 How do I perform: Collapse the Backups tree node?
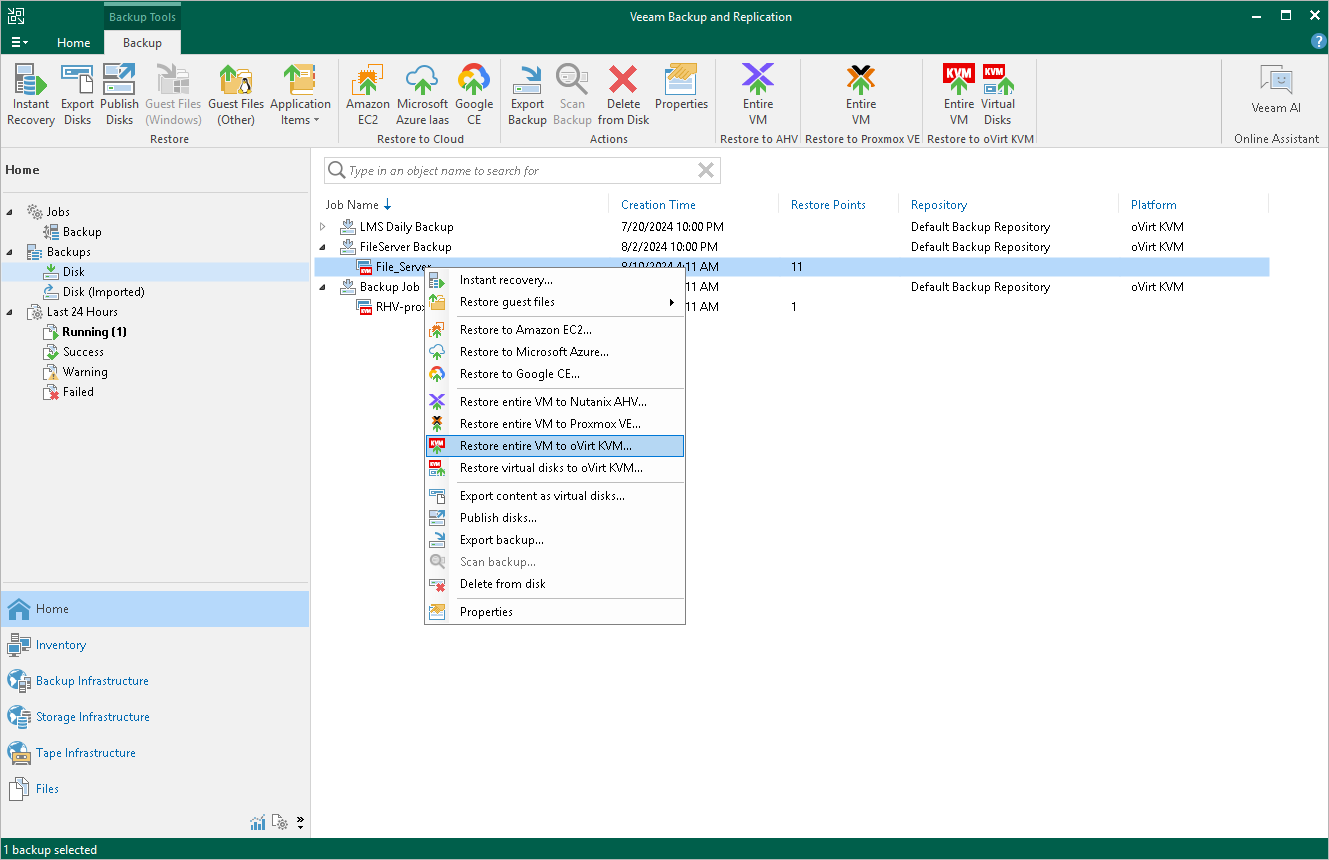[11, 252]
